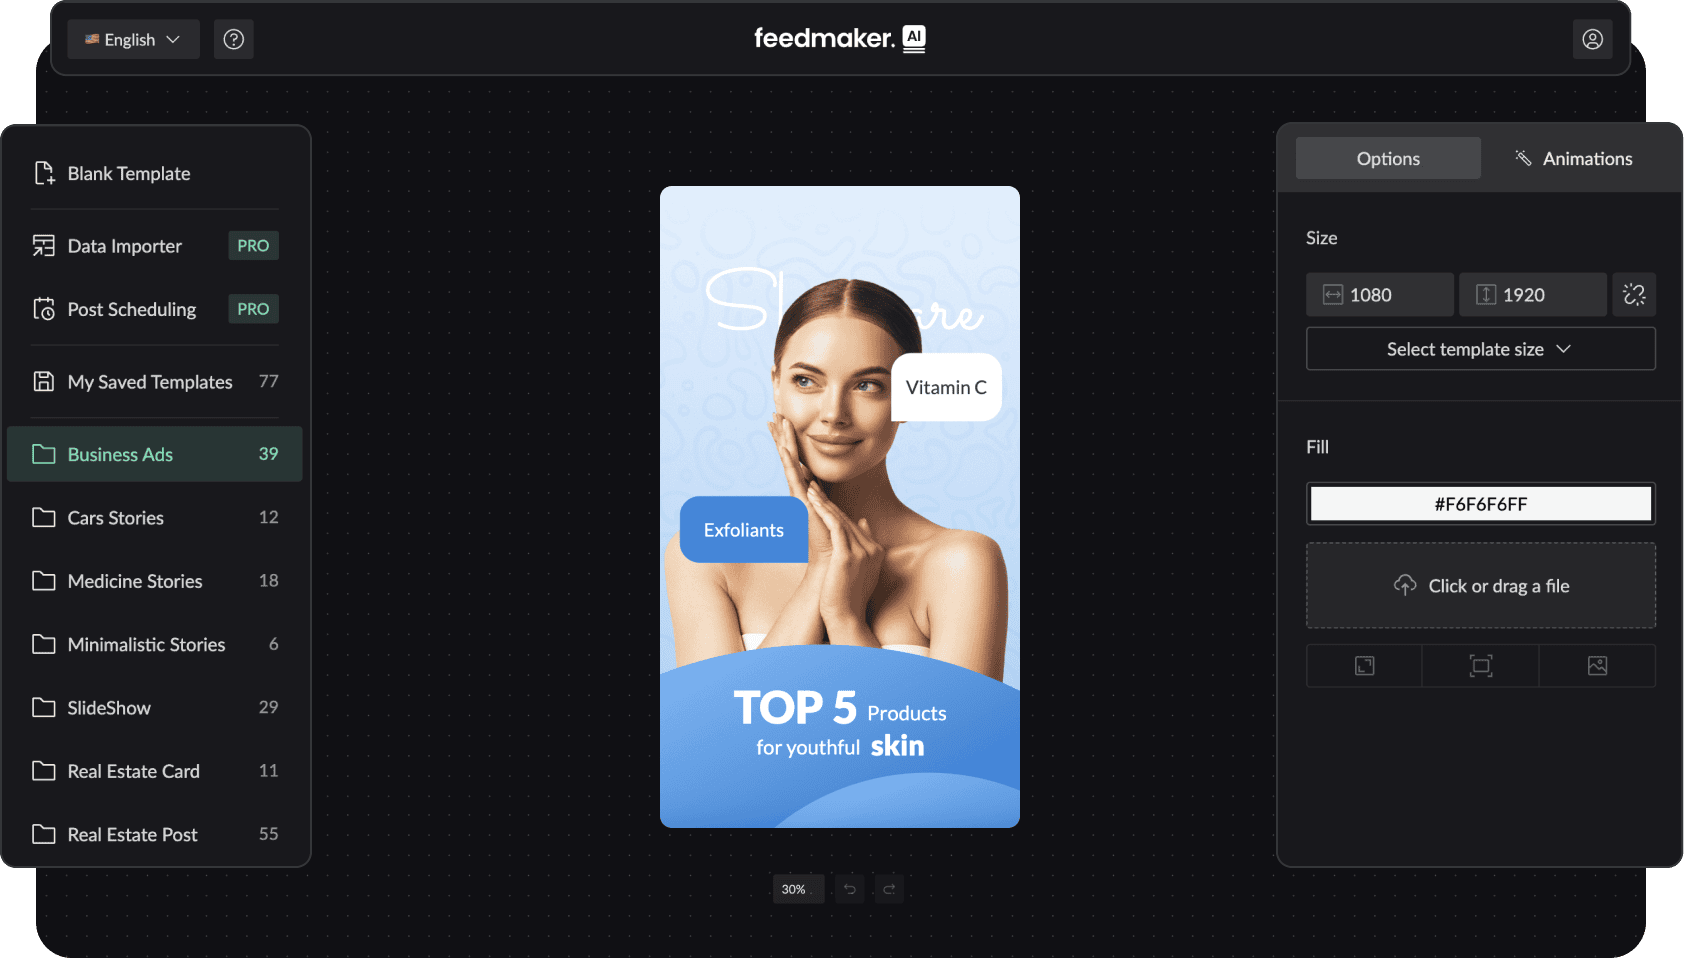Open Post Scheduling clock calendar icon

click(x=43, y=310)
